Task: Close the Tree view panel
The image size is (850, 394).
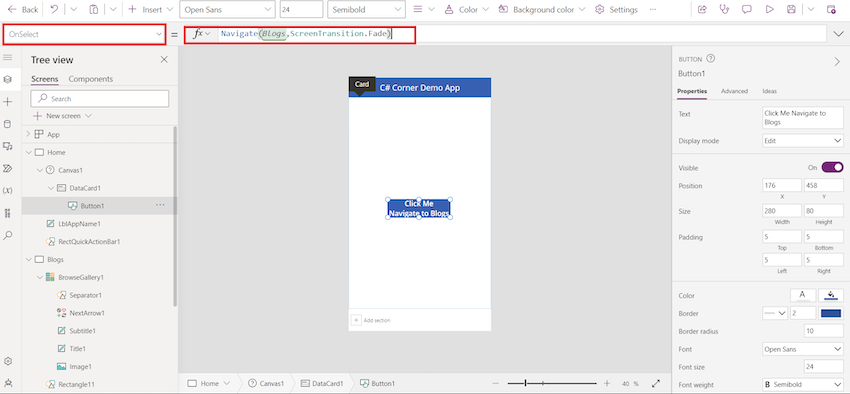Action: [x=164, y=60]
